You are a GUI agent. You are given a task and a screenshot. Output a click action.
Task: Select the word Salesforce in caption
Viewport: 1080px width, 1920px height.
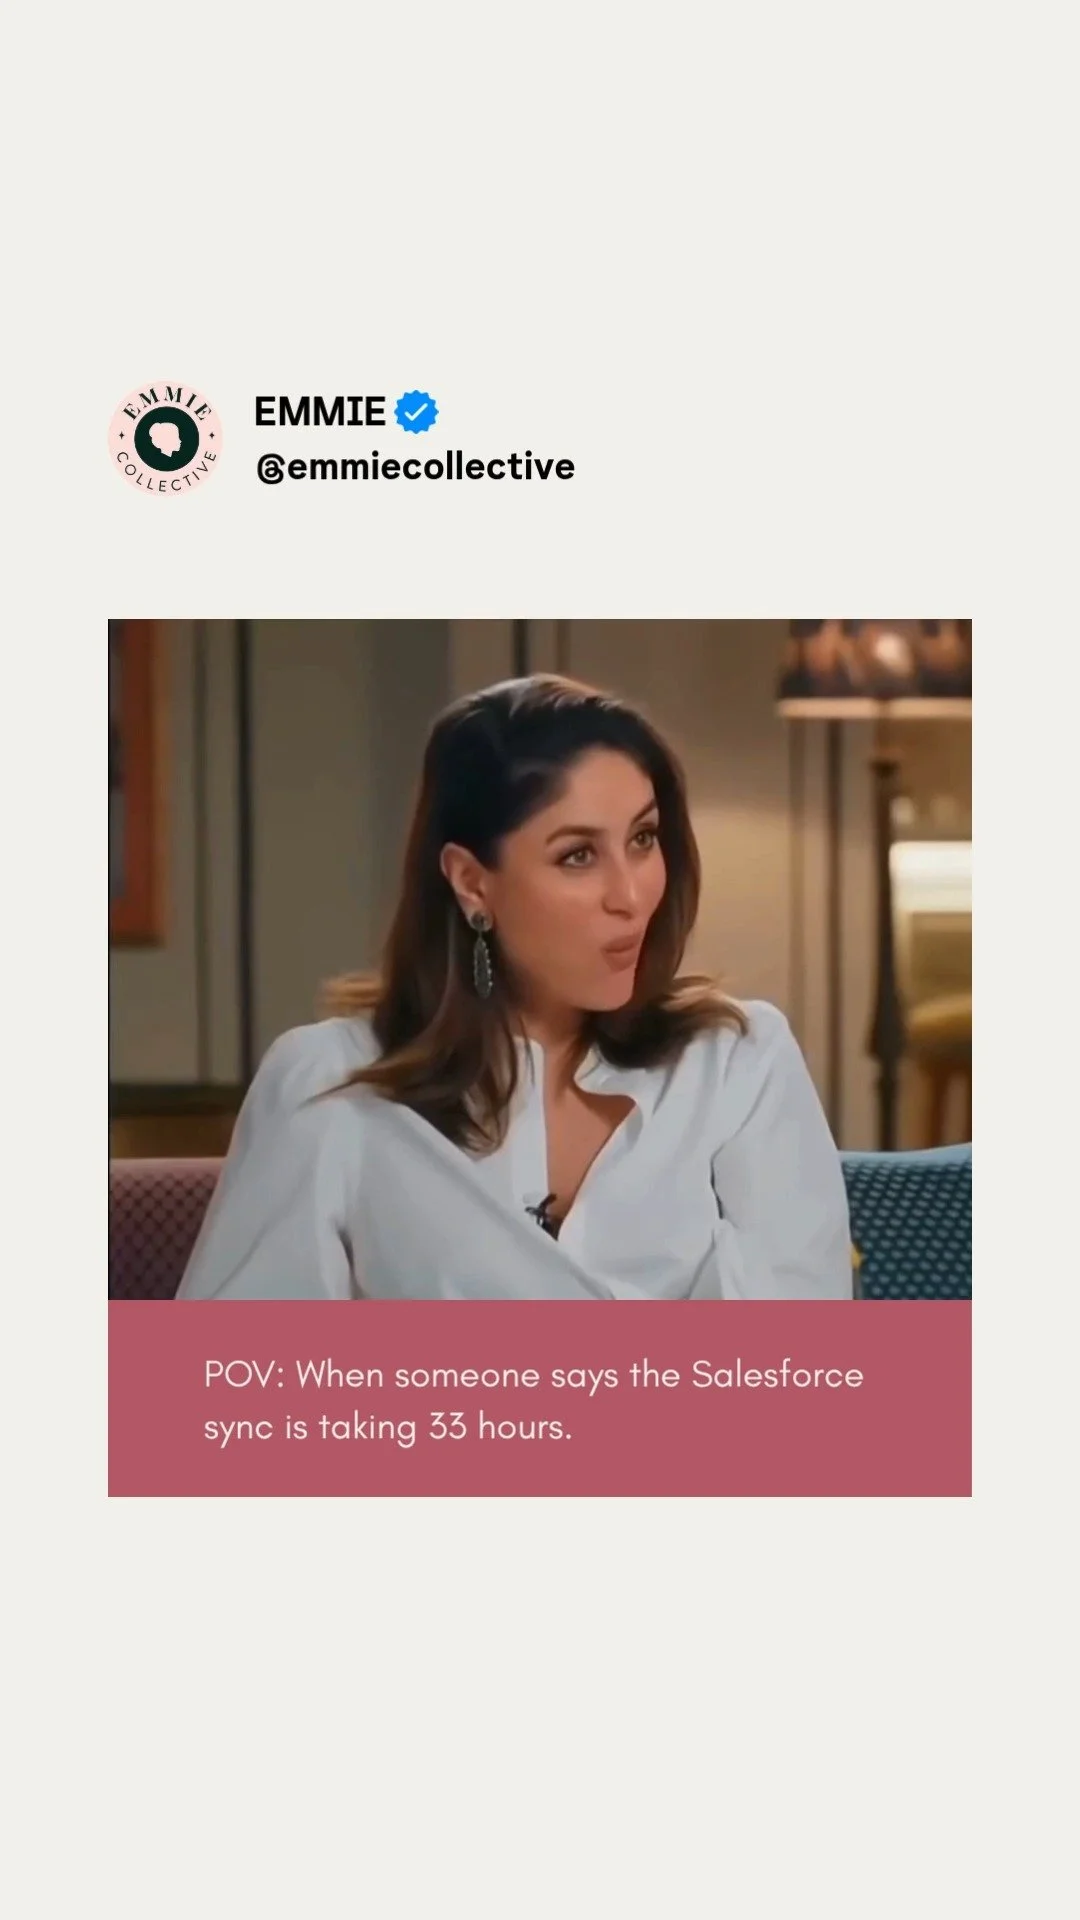777,1374
